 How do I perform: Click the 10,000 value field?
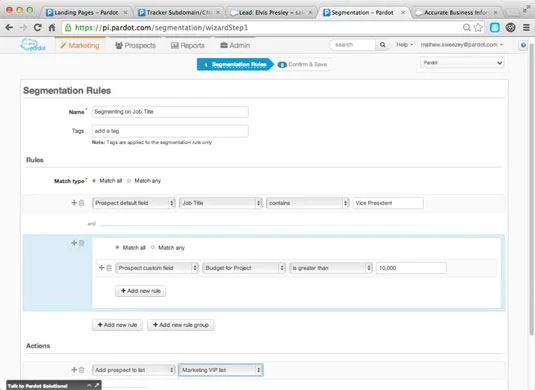pos(411,268)
